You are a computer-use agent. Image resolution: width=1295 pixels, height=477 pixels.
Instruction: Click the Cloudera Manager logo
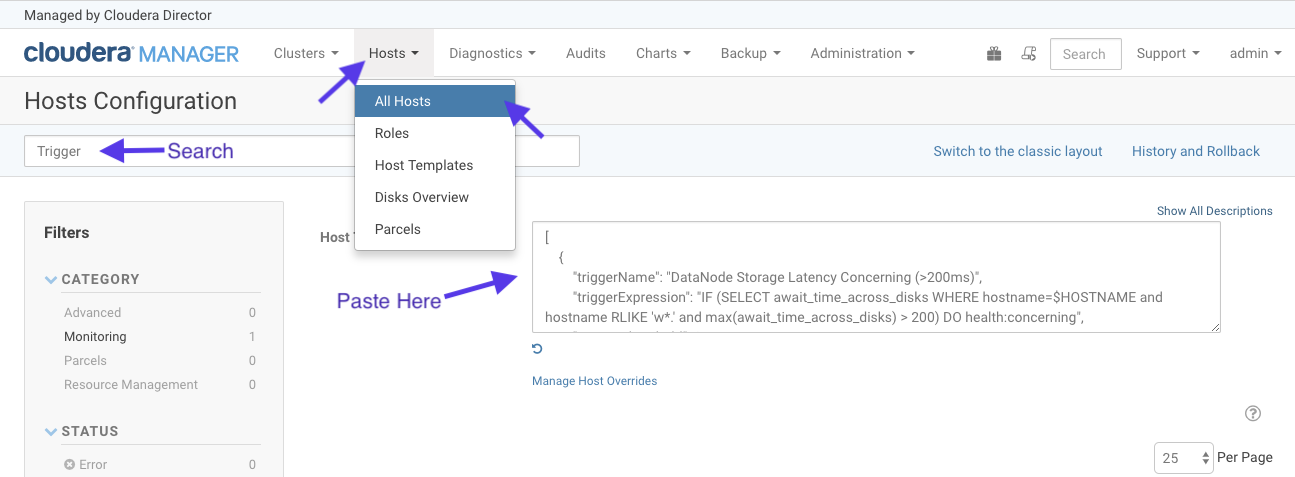click(131, 54)
